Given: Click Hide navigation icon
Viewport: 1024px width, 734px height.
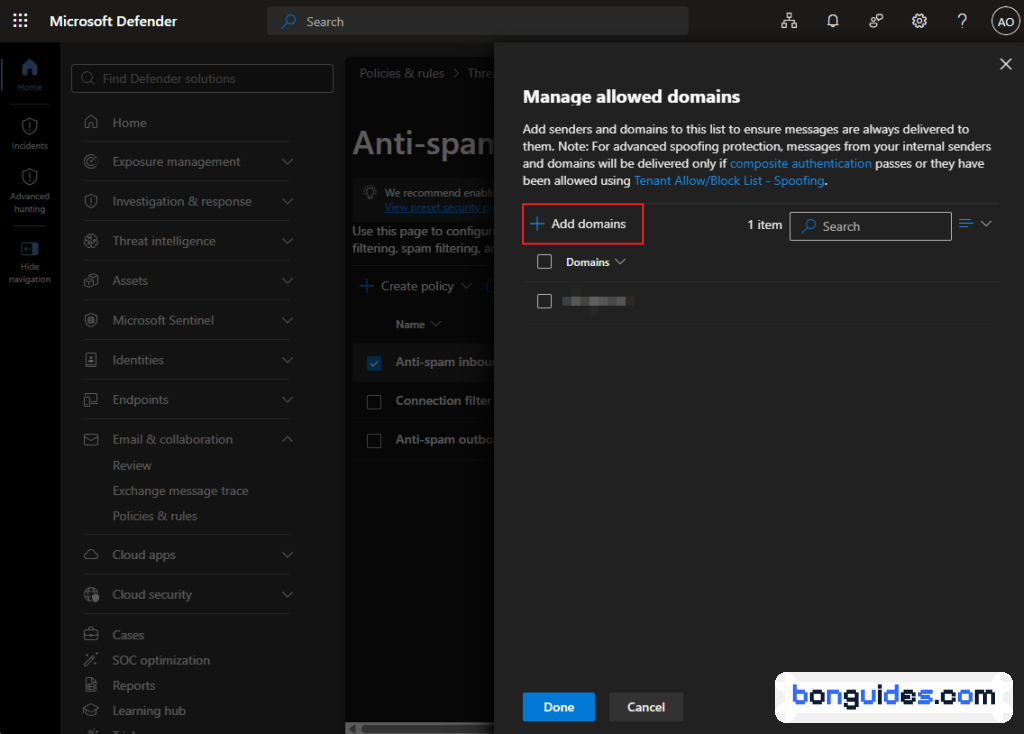Looking at the screenshot, I should pos(29,249).
